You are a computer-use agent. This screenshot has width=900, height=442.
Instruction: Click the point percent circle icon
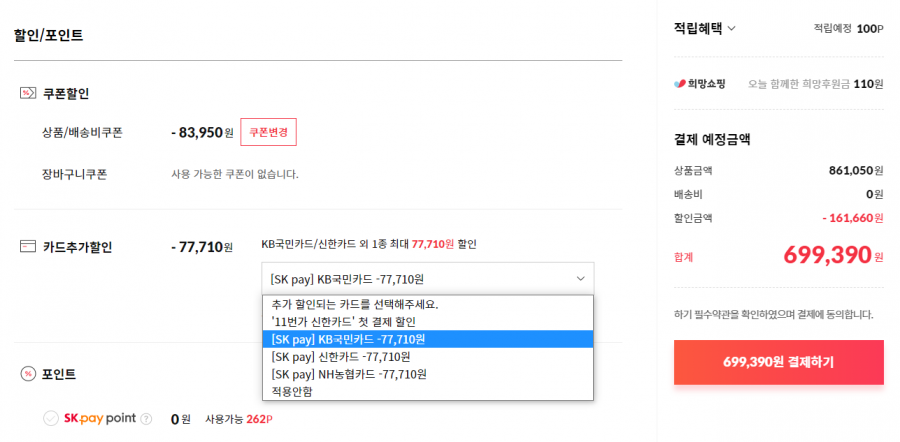point(28,374)
